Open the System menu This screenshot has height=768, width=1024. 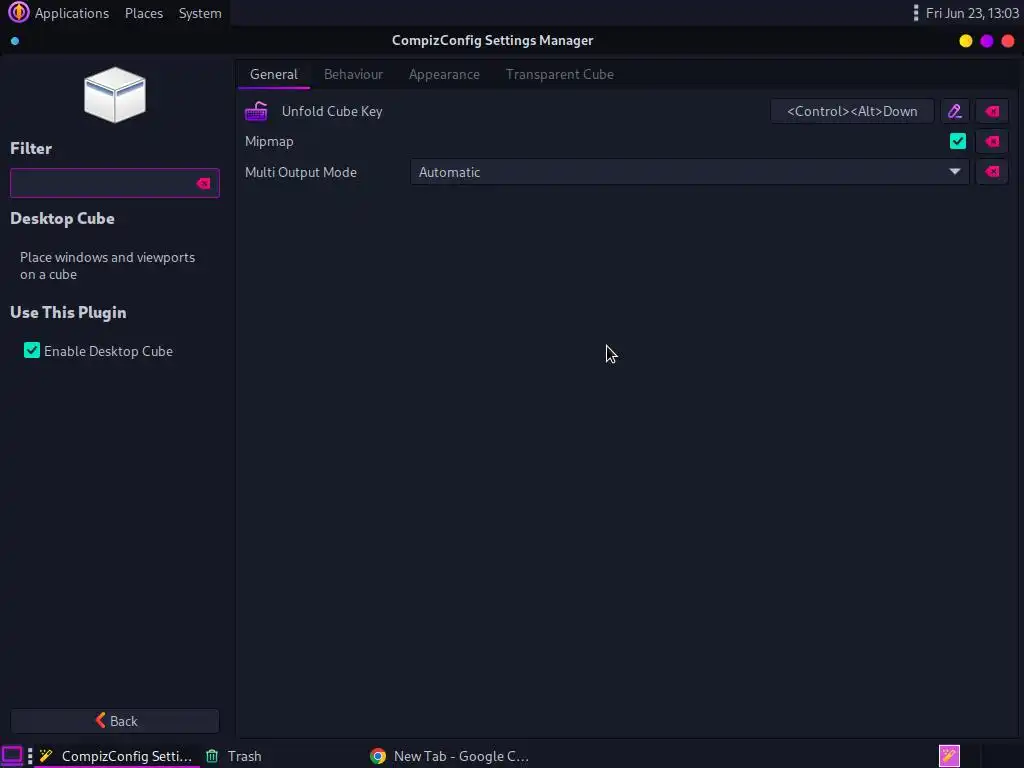coord(200,13)
